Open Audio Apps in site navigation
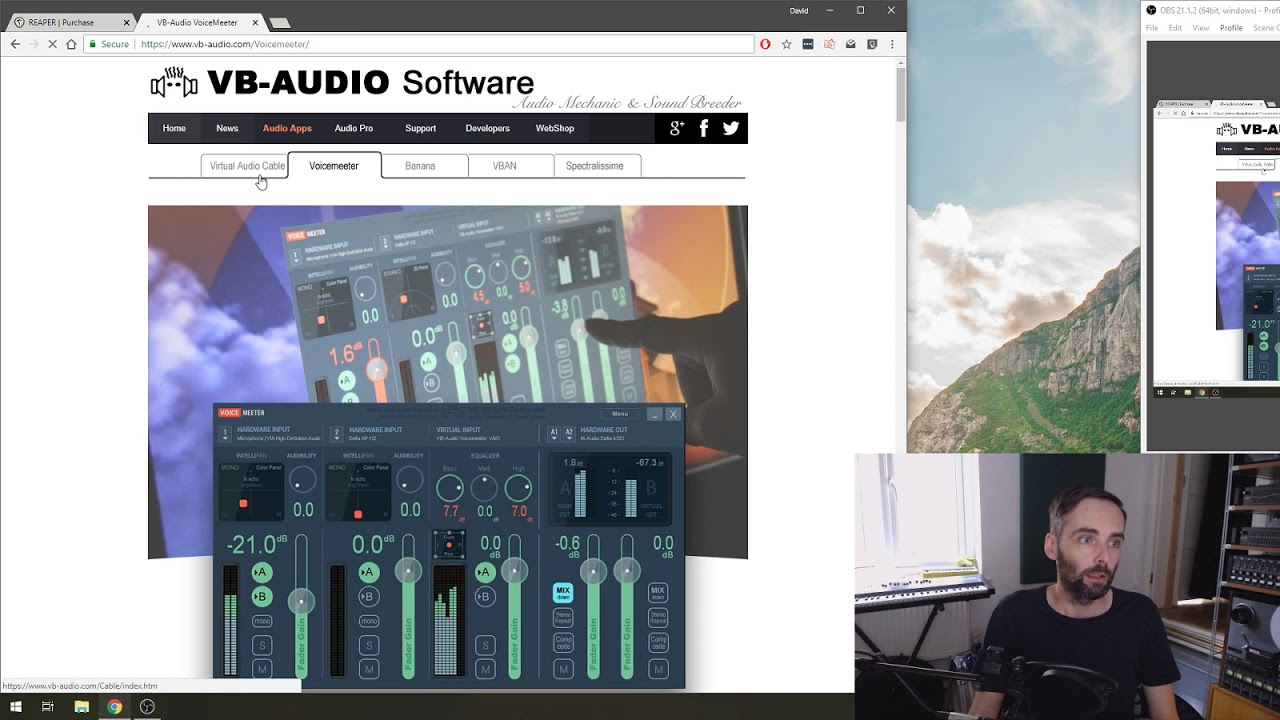Image resolution: width=1280 pixels, height=720 pixels. (x=287, y=128)
